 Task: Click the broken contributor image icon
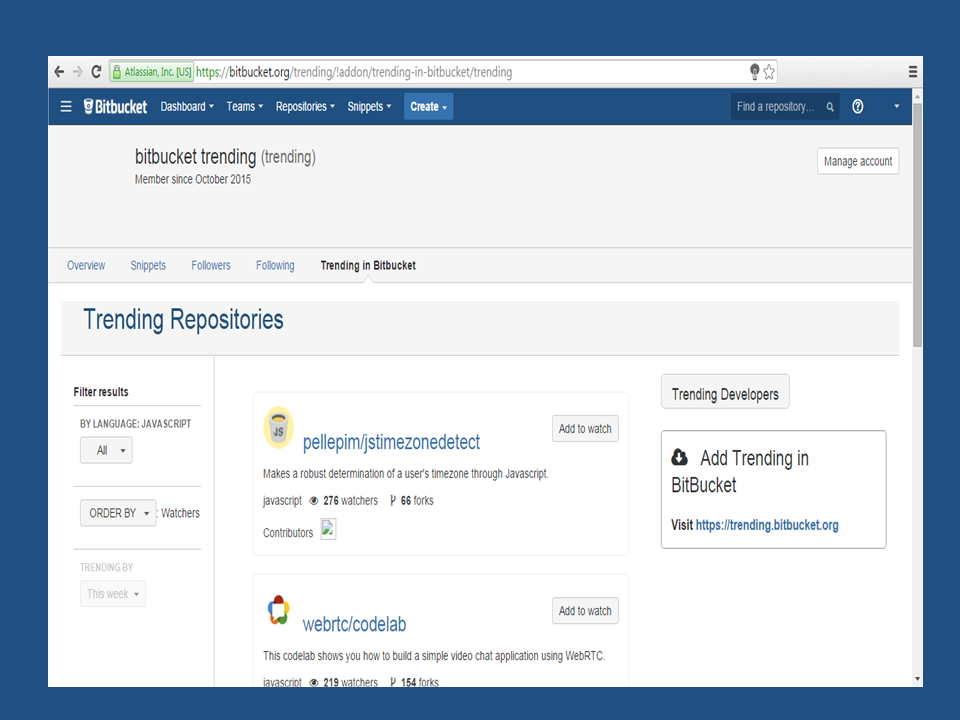(x=328, y=529)
